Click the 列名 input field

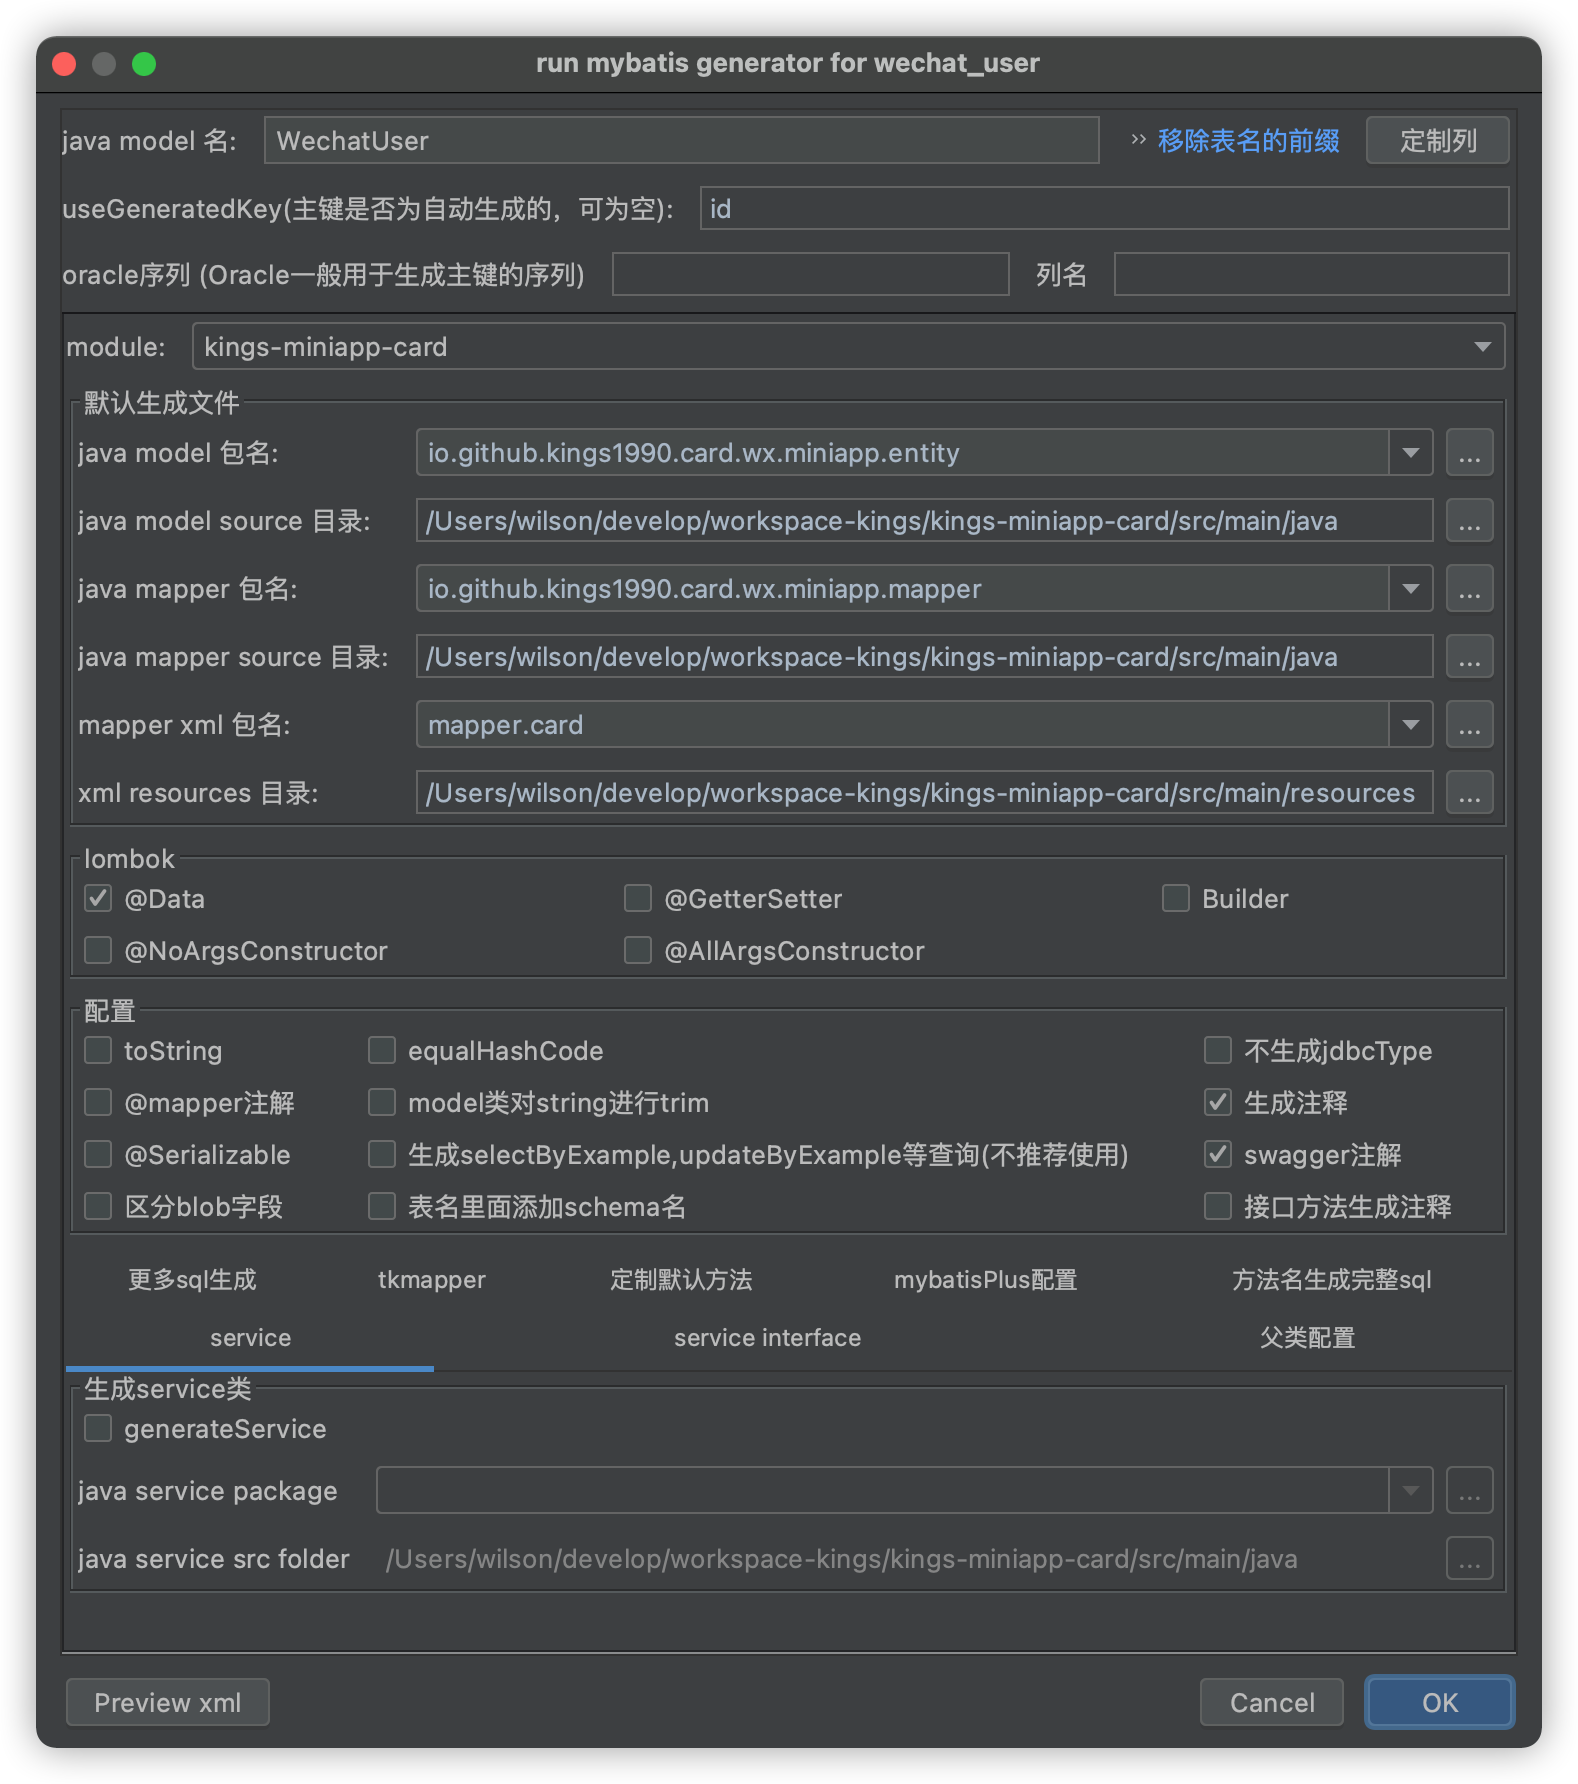point(1312,274)
